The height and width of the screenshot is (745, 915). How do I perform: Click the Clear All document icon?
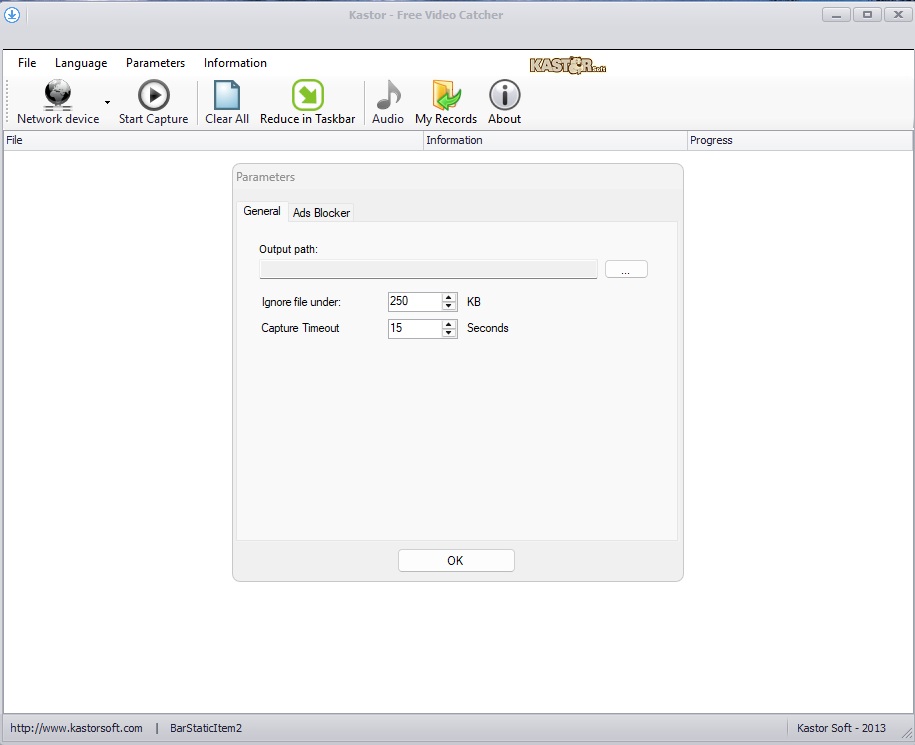pyautogui.click(x=227, y=95)
